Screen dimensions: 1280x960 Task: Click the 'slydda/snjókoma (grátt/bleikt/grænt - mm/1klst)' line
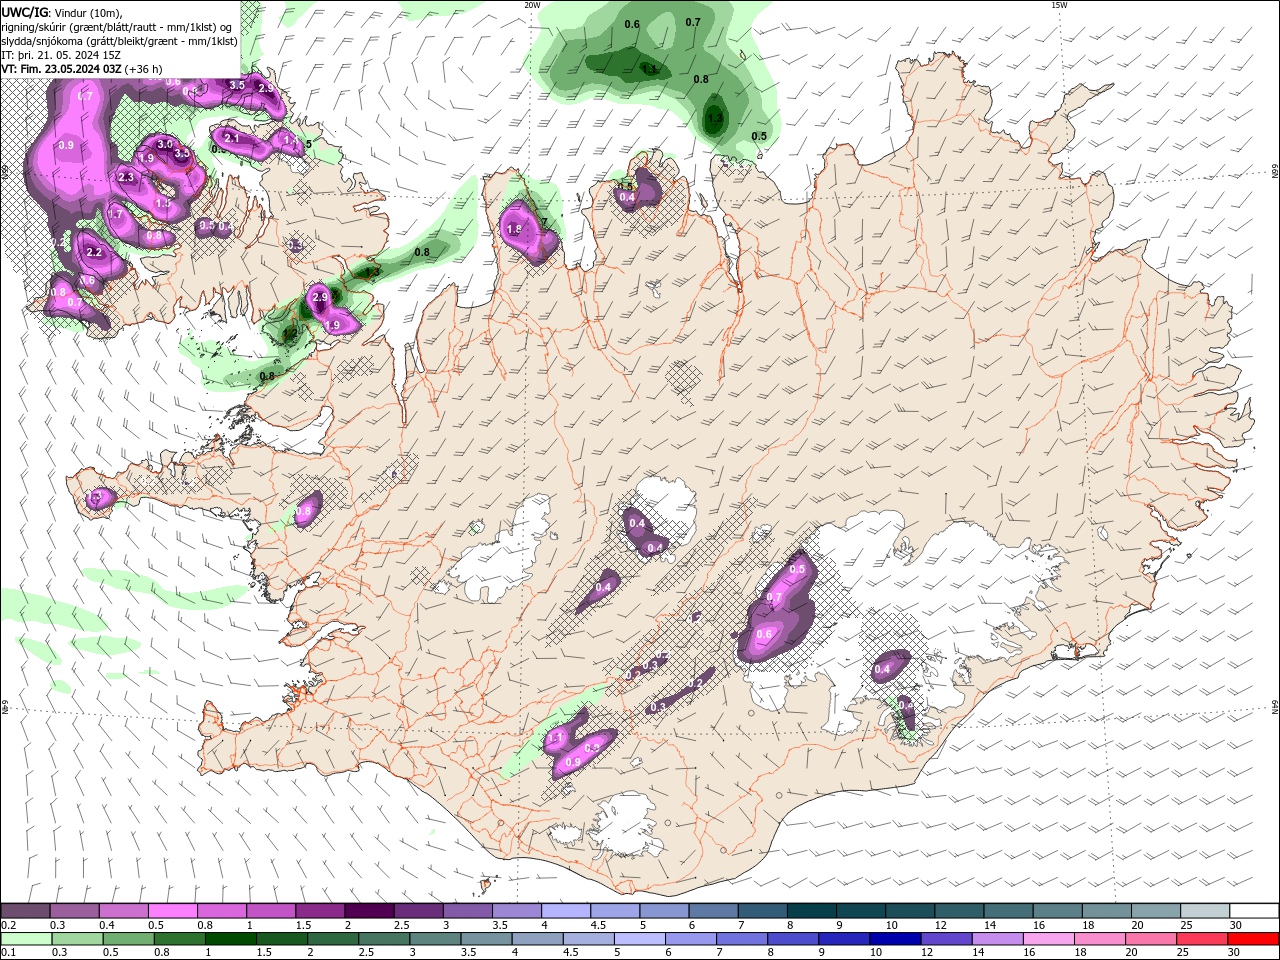(x=120, y=41)
